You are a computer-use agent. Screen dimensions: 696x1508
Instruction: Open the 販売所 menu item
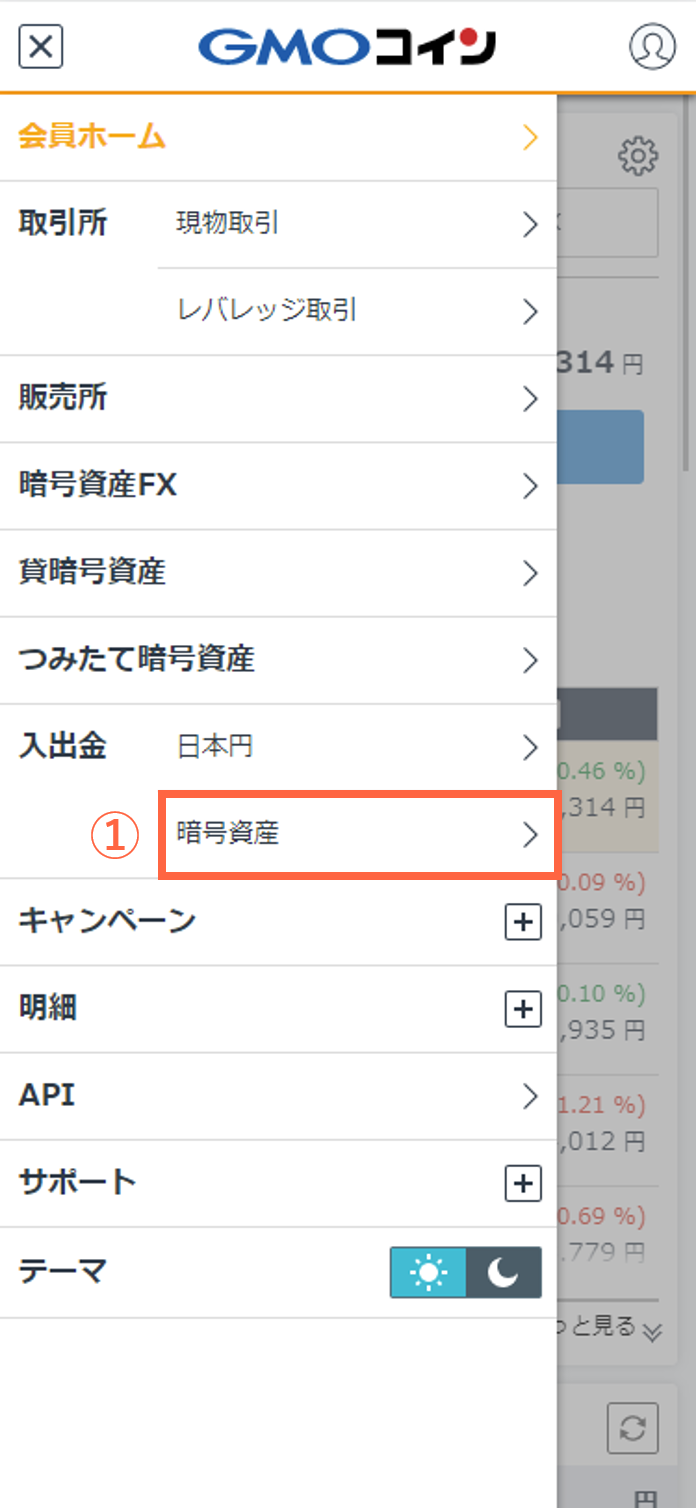(278, 399)
